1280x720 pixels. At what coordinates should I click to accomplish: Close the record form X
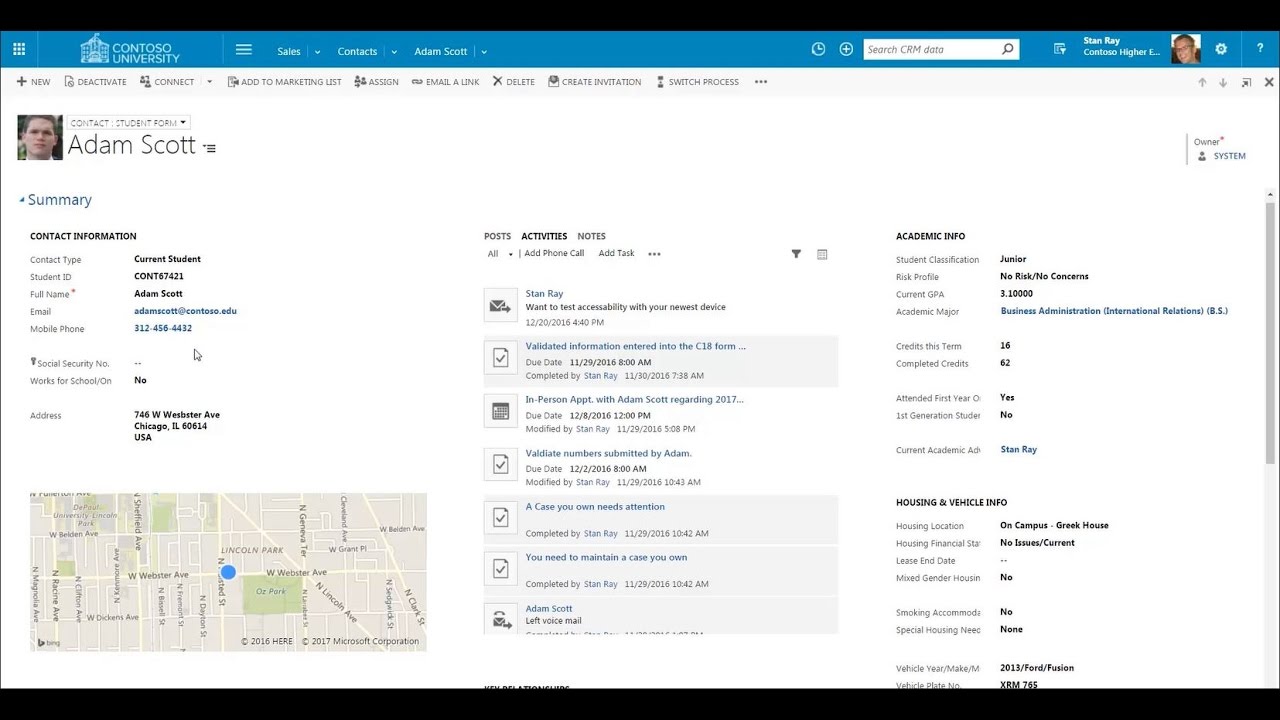pos(1268,82)
